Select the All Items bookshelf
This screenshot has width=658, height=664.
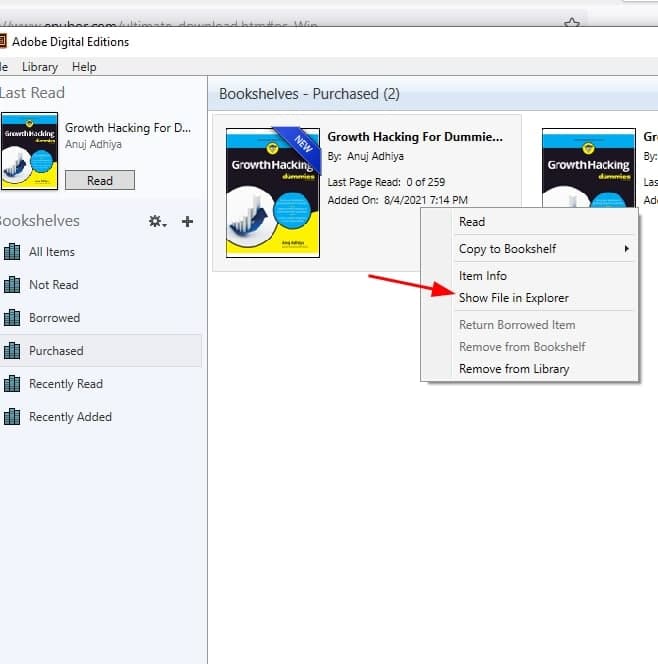pos(100,252)
